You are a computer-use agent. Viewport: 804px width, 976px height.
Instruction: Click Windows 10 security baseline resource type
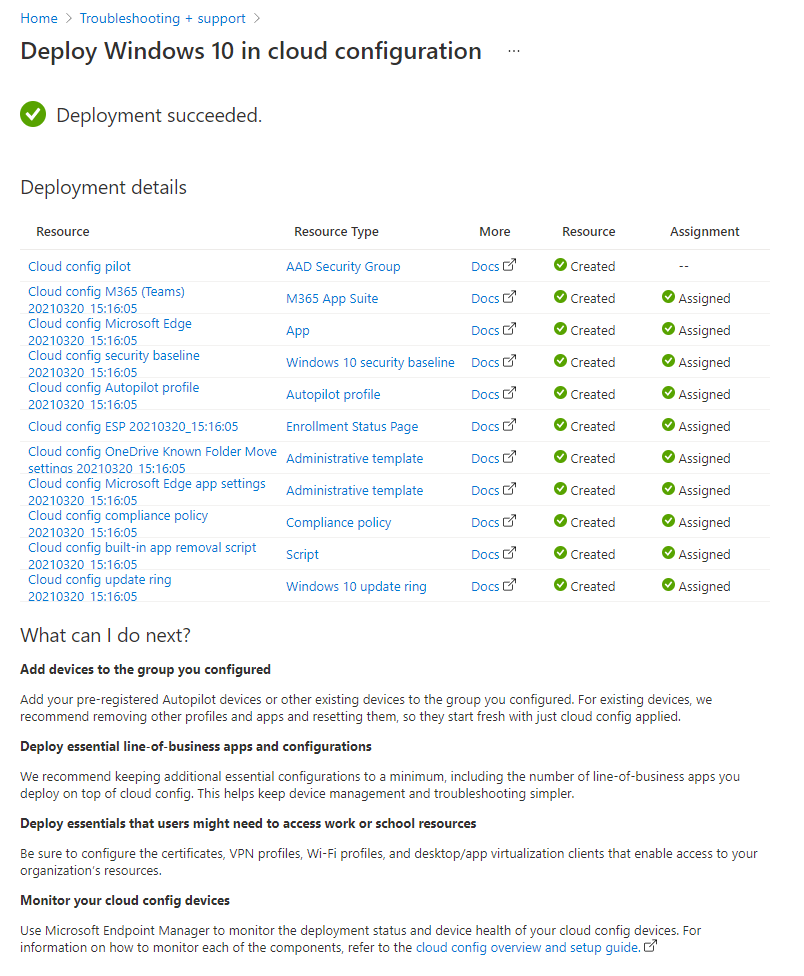click(370, 362)
